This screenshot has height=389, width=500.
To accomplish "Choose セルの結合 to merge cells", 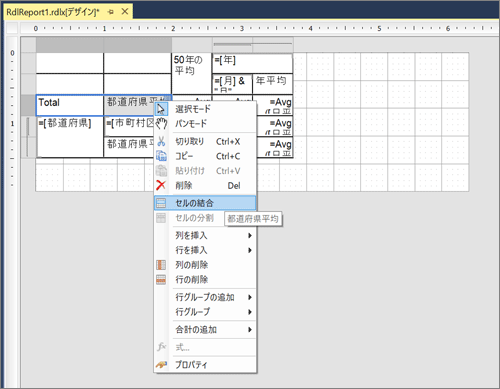I will tap(205, 203).
